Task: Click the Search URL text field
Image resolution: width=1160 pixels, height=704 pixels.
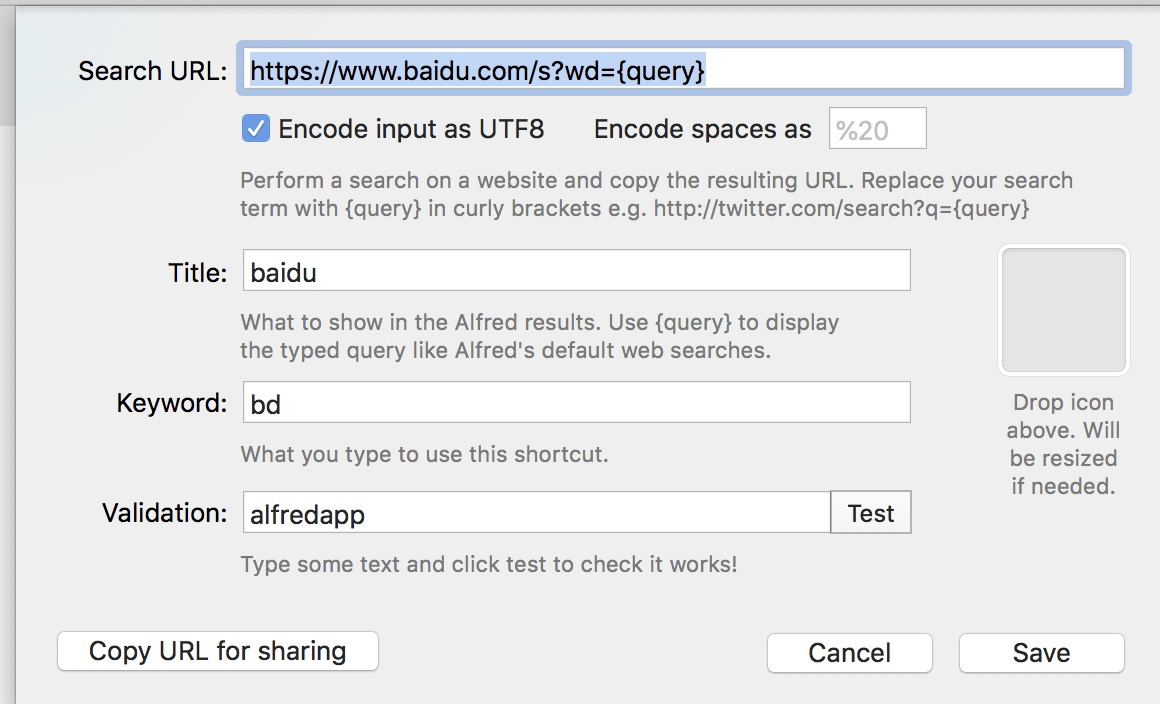Action: [x=683, y=70]
